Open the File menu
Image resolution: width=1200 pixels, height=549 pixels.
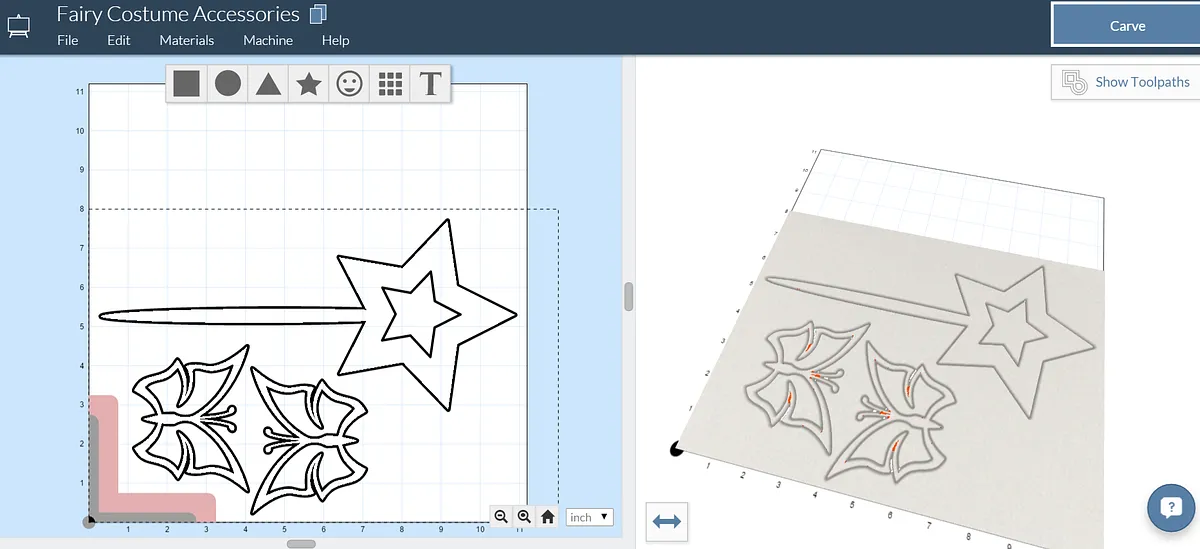click(68, 40)
